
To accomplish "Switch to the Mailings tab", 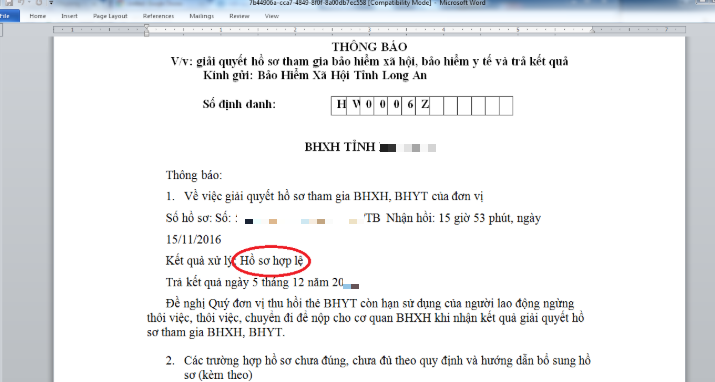I will pyautogui.click(x=202, y=16).
